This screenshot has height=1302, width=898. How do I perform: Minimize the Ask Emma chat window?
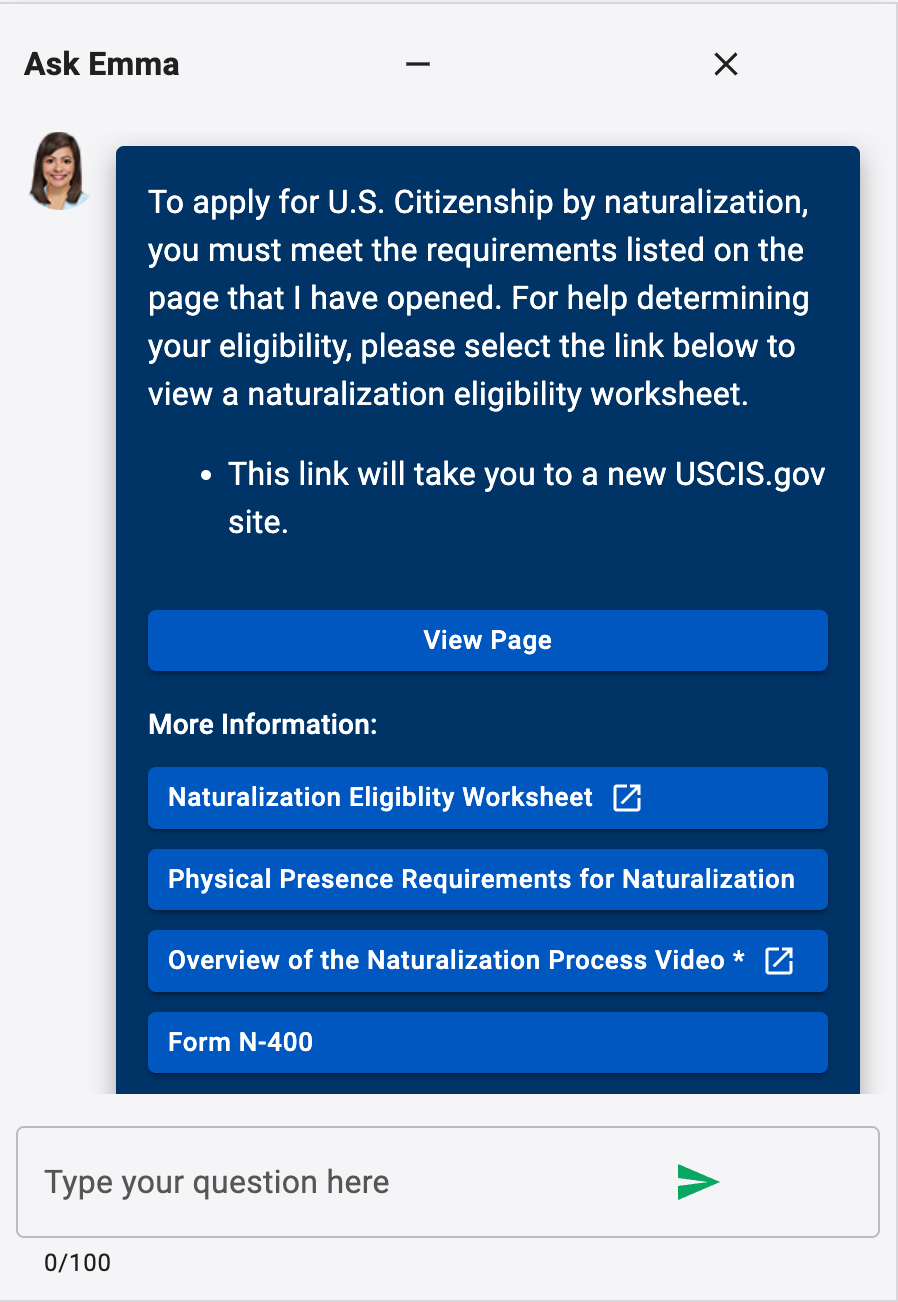pyautogui.click(x=417, y=65)
